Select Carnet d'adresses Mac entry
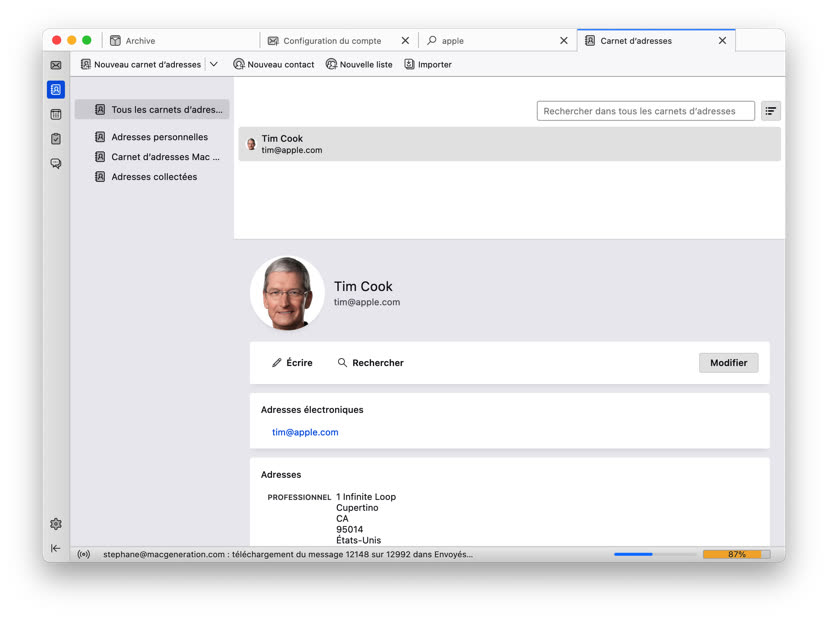Viewport: 828px width, 618px height. click(x=152, y=157)
